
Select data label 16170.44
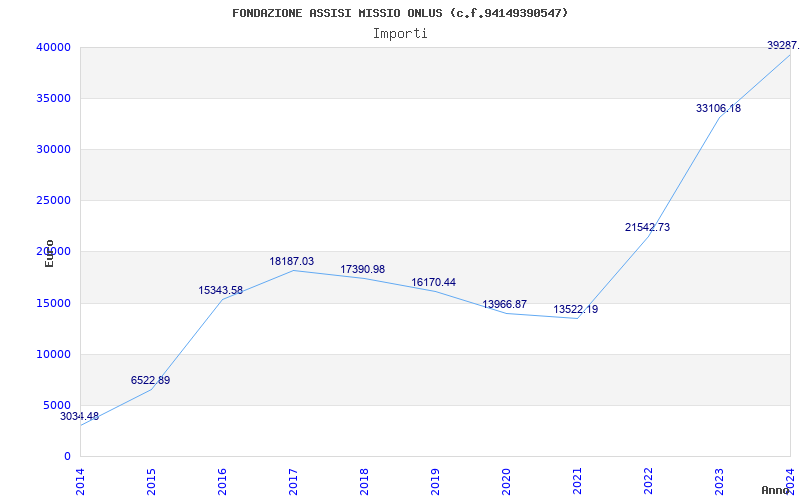(434, 282)
